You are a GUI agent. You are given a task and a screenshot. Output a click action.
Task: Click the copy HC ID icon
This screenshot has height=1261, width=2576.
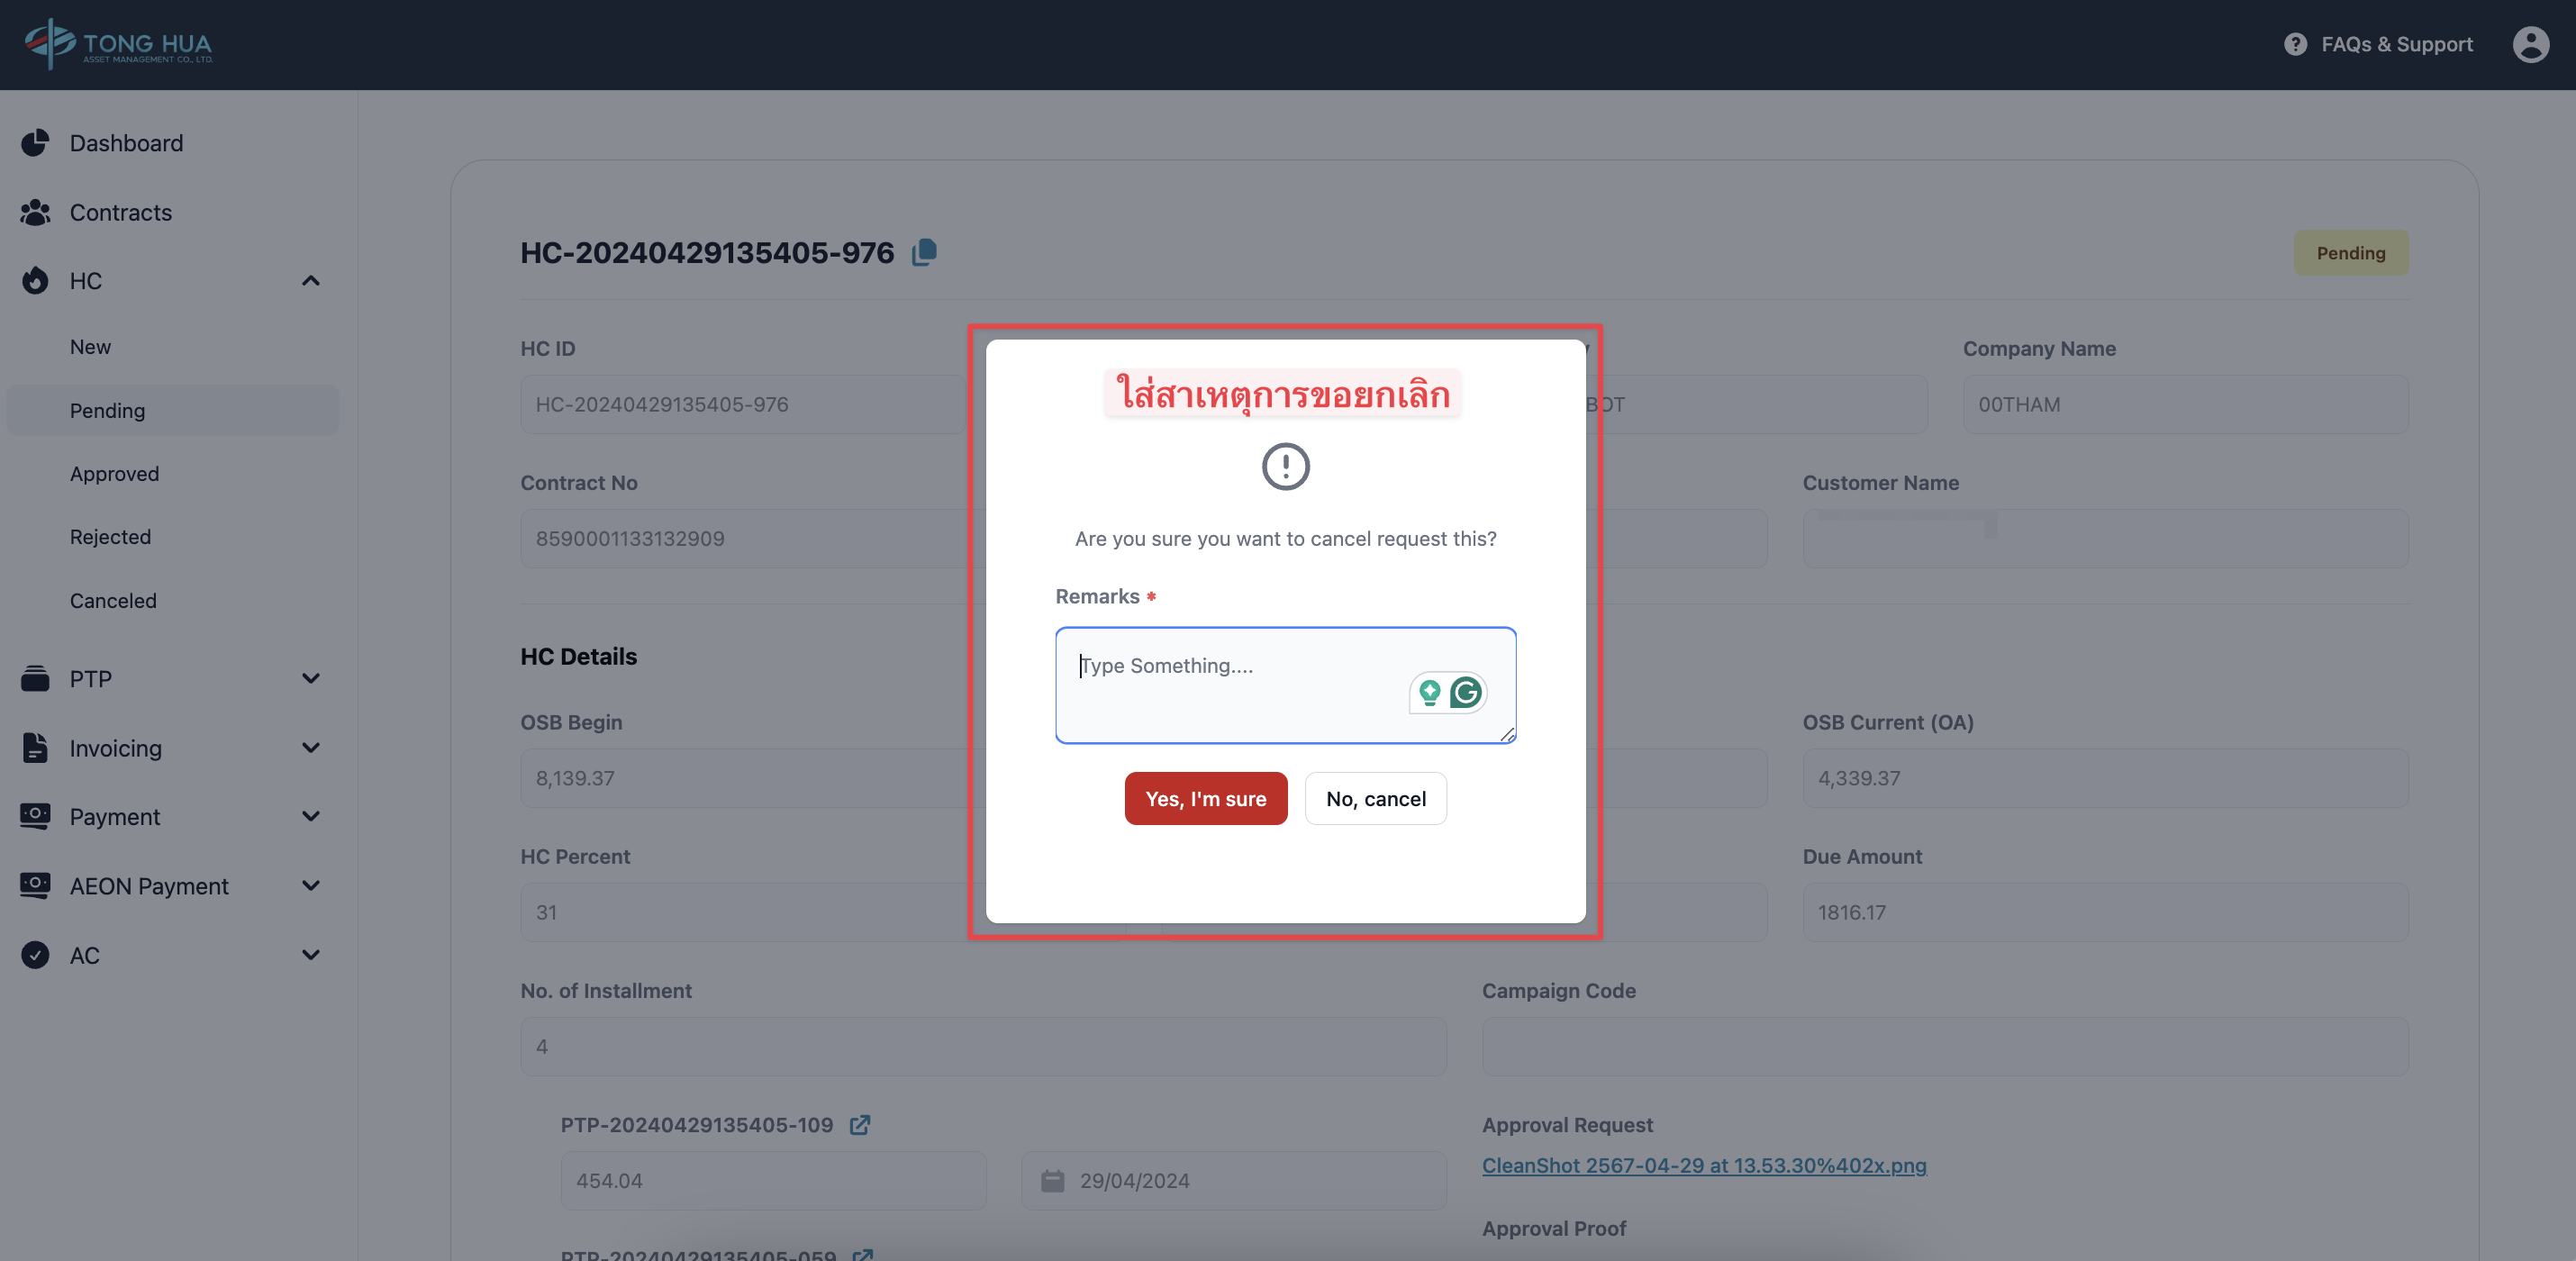coord(924,252)
